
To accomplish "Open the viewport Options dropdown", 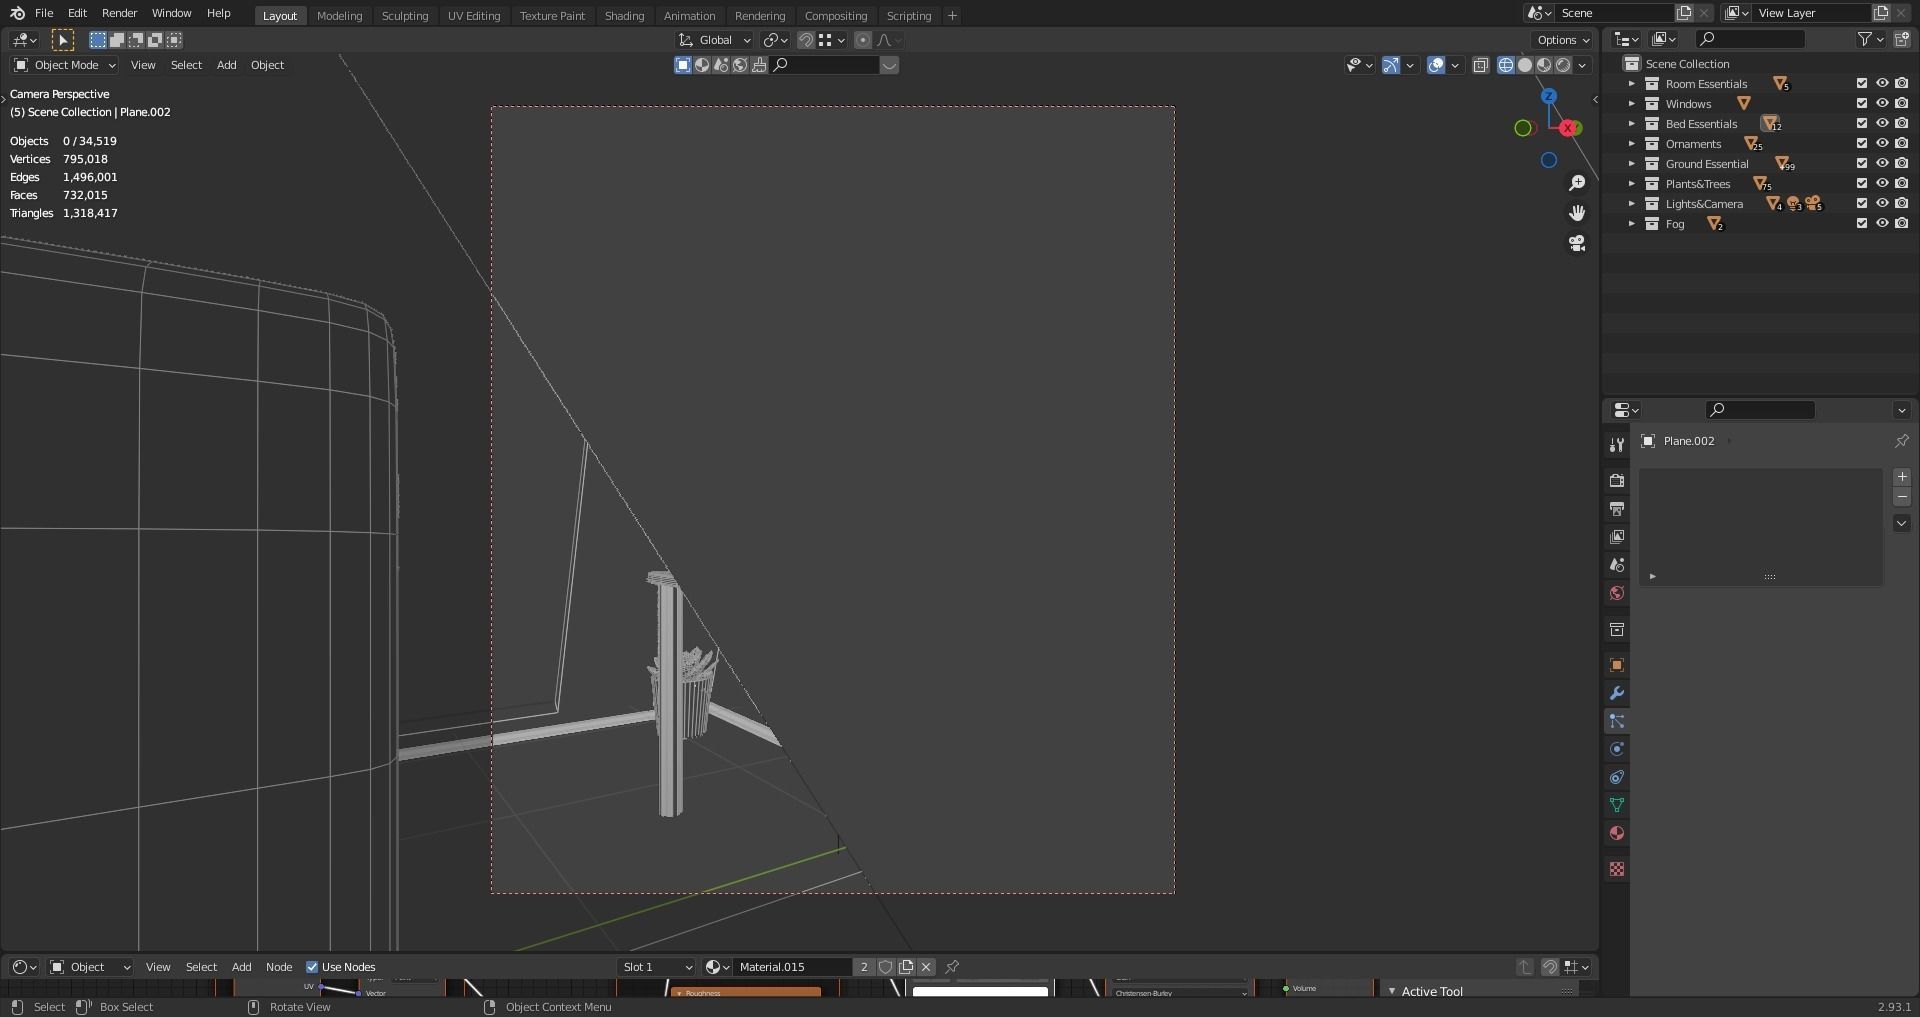I will click(1563, 40).
